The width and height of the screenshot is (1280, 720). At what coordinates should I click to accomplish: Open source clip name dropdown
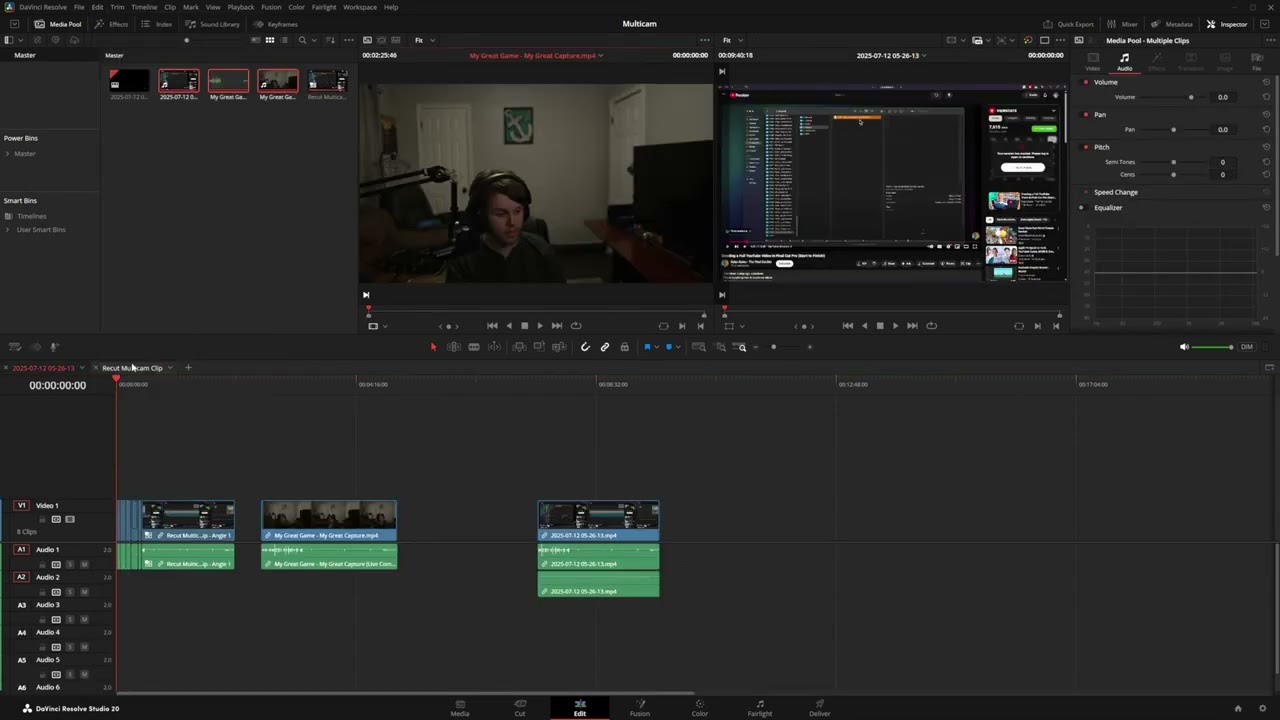pos(601,56)
